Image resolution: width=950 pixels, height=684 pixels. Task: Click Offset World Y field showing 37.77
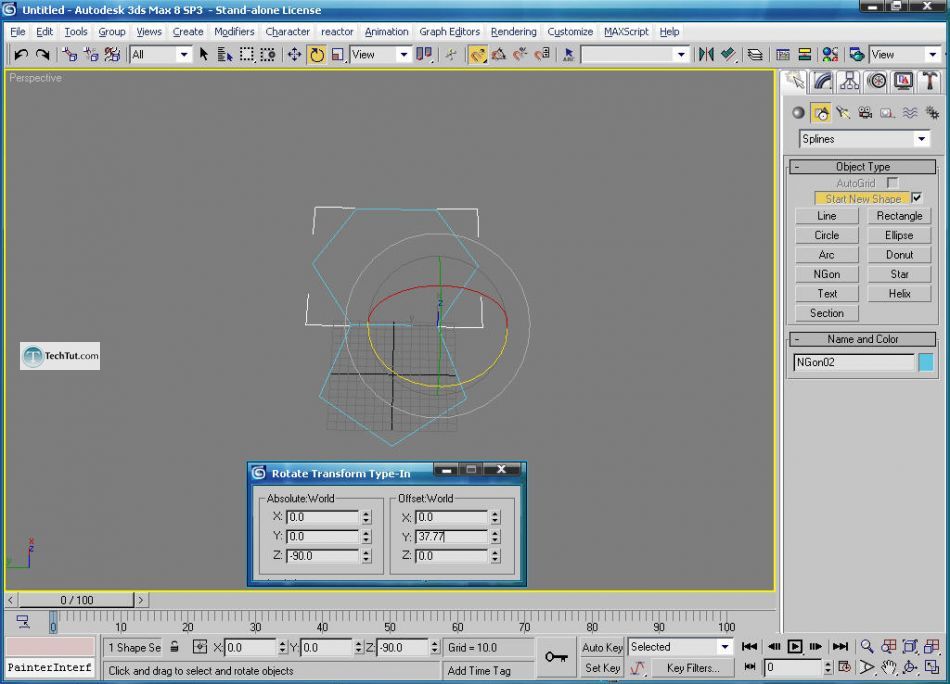pos(451,536)
